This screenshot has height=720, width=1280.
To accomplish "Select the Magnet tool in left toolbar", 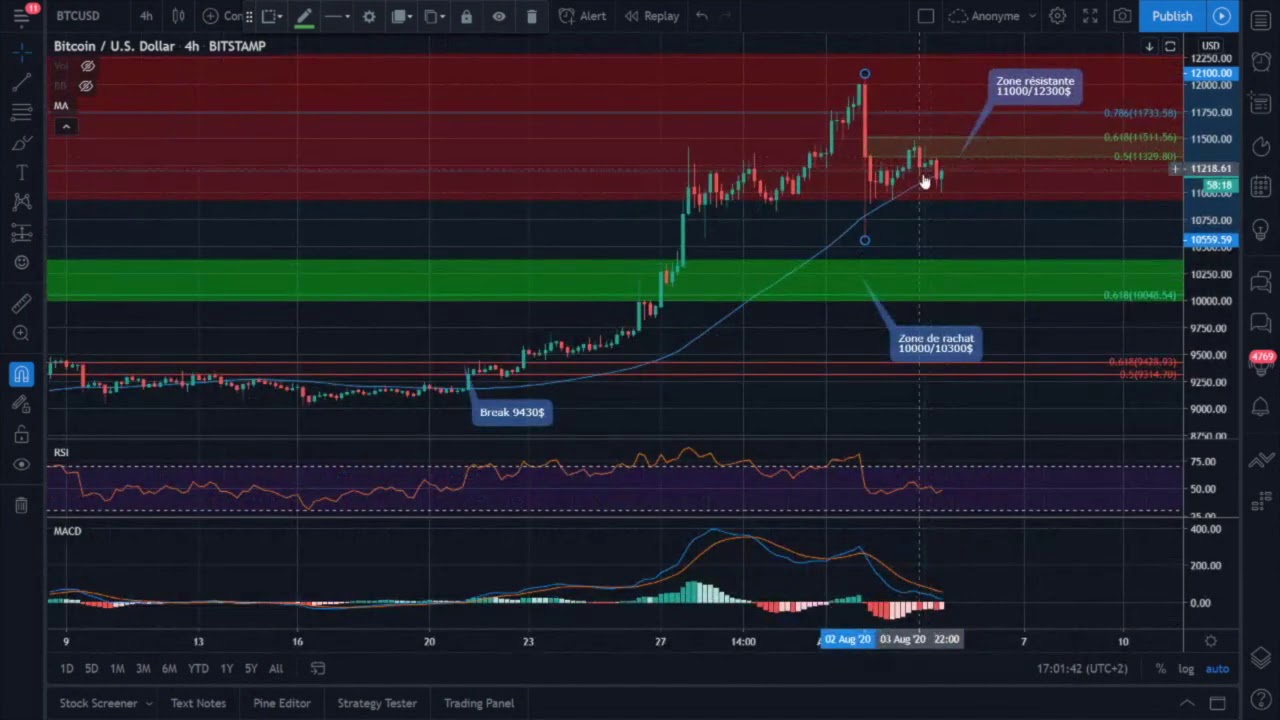I will (x=22, y=373).
